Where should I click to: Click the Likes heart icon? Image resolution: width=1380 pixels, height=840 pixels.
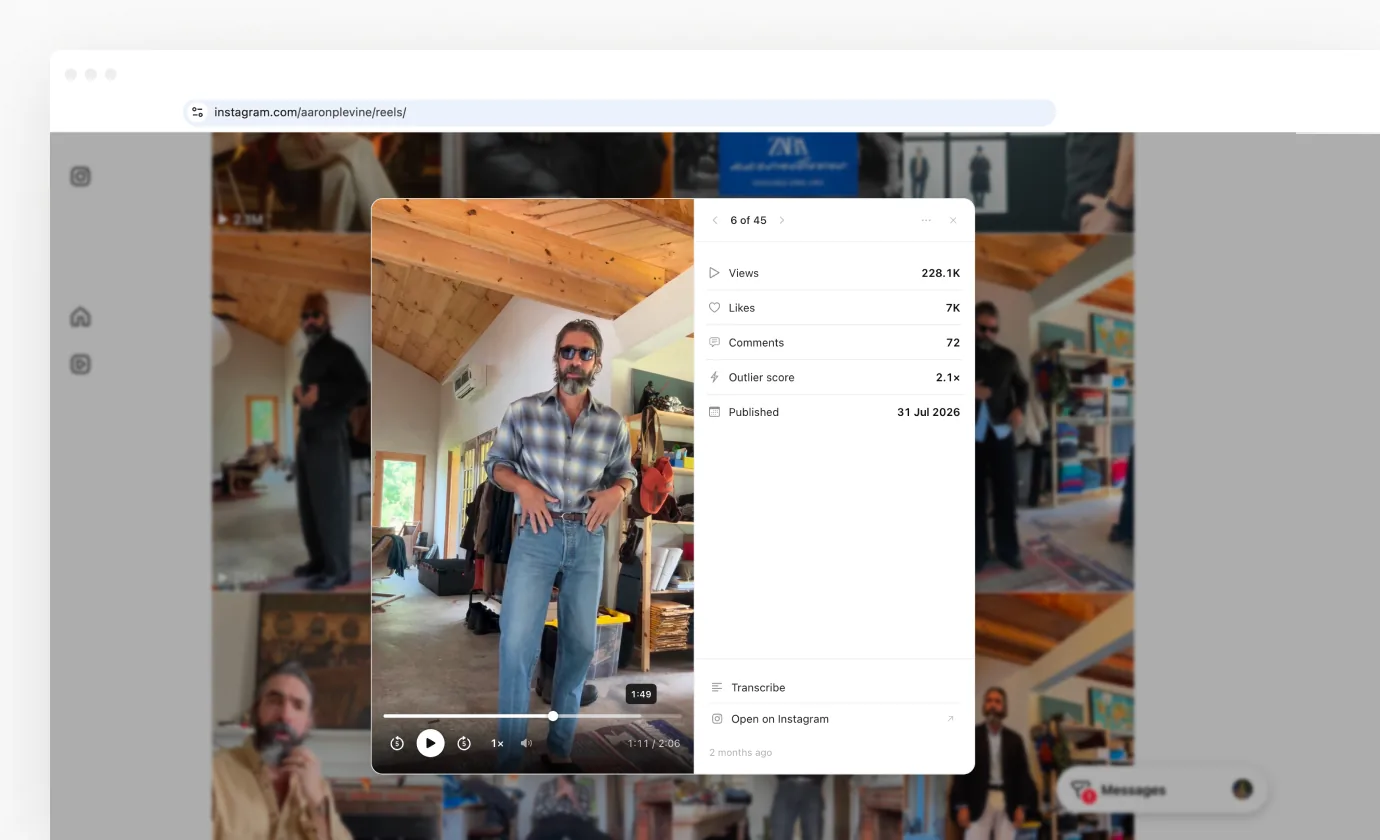pos(714,308)
